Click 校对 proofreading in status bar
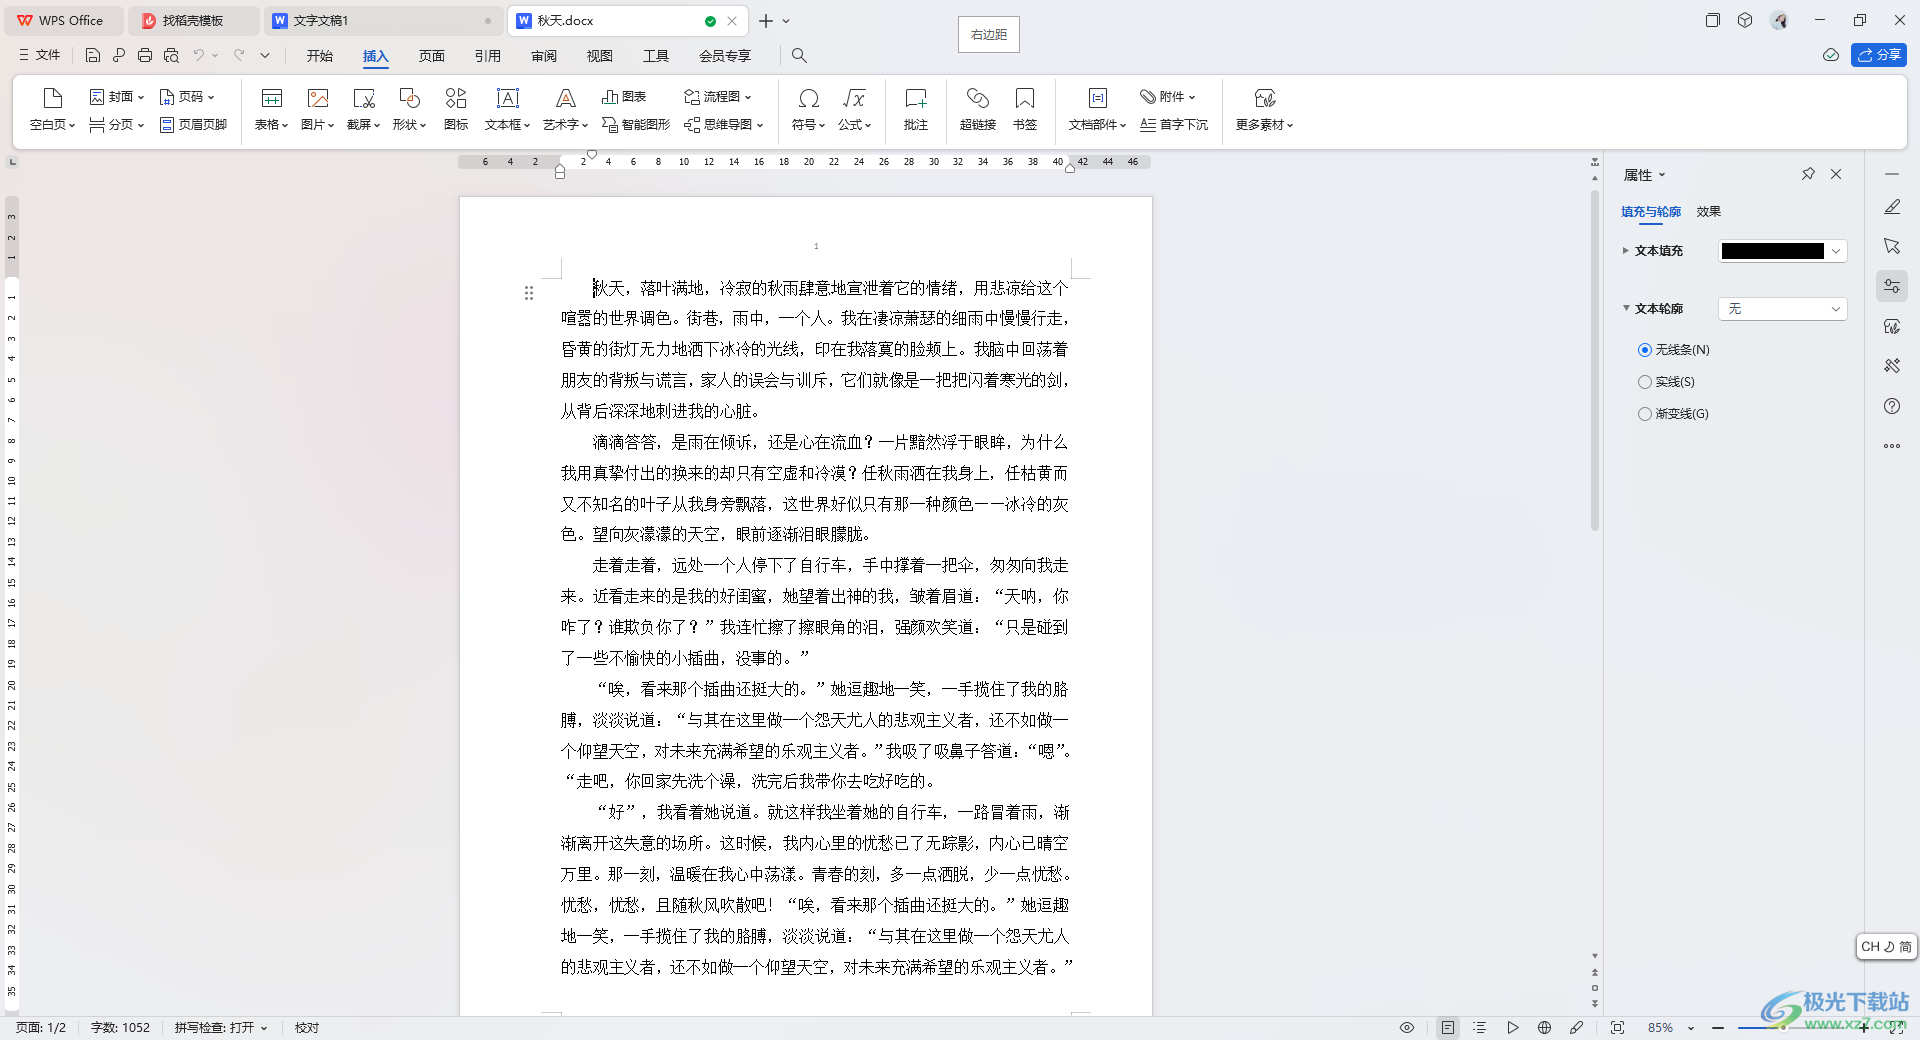Image resolution: width=1920 pixels, height=1040 pixels. [x=307, y=1028]
